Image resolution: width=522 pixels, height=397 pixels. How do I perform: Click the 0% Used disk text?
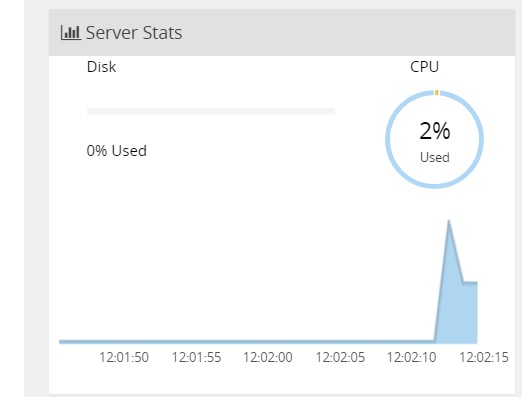117,151
